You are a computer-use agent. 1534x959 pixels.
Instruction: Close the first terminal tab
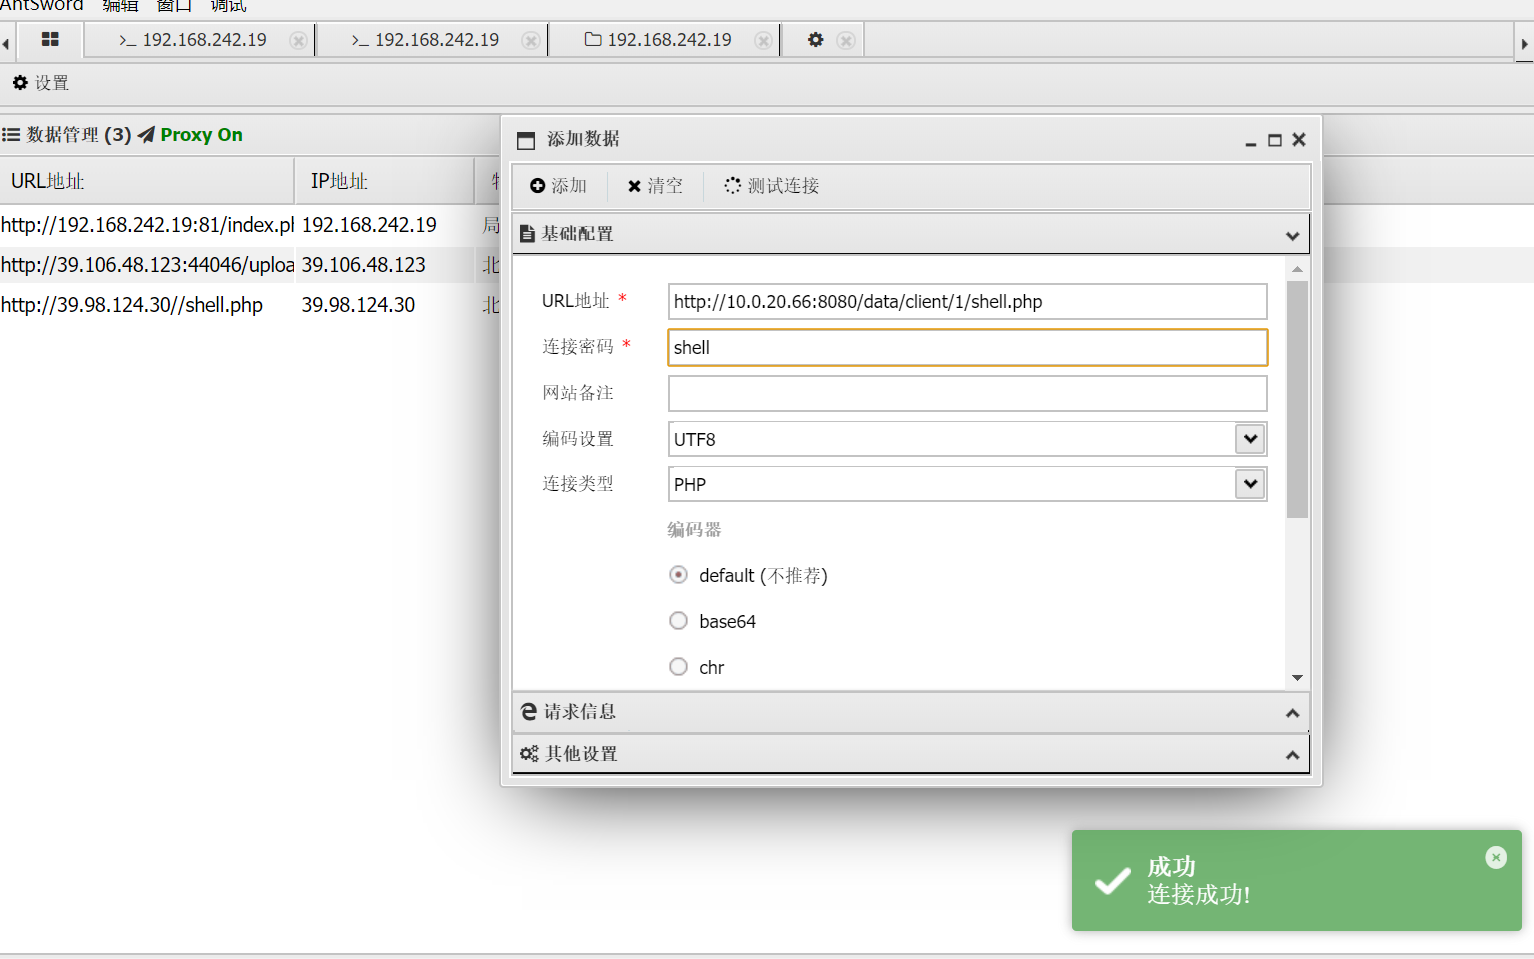click(x=298, y=41)
